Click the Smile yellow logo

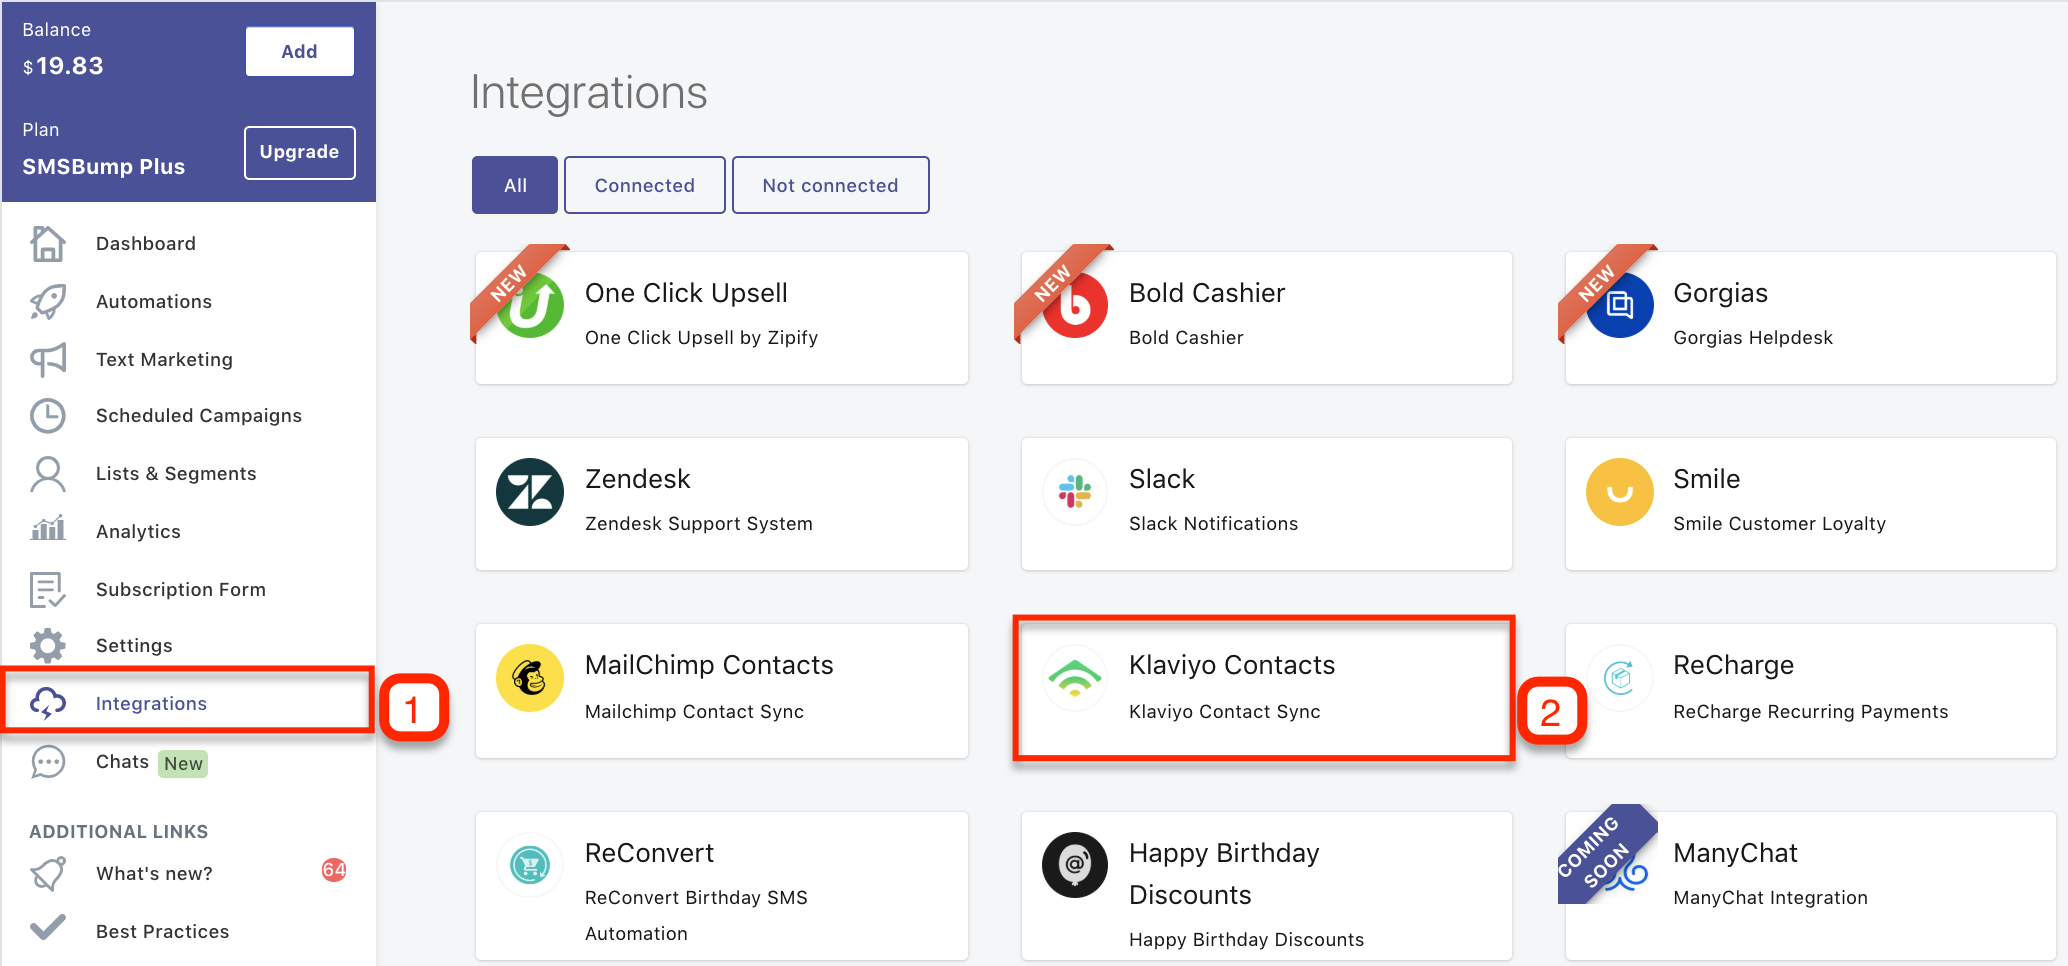tap(1620, 492)
